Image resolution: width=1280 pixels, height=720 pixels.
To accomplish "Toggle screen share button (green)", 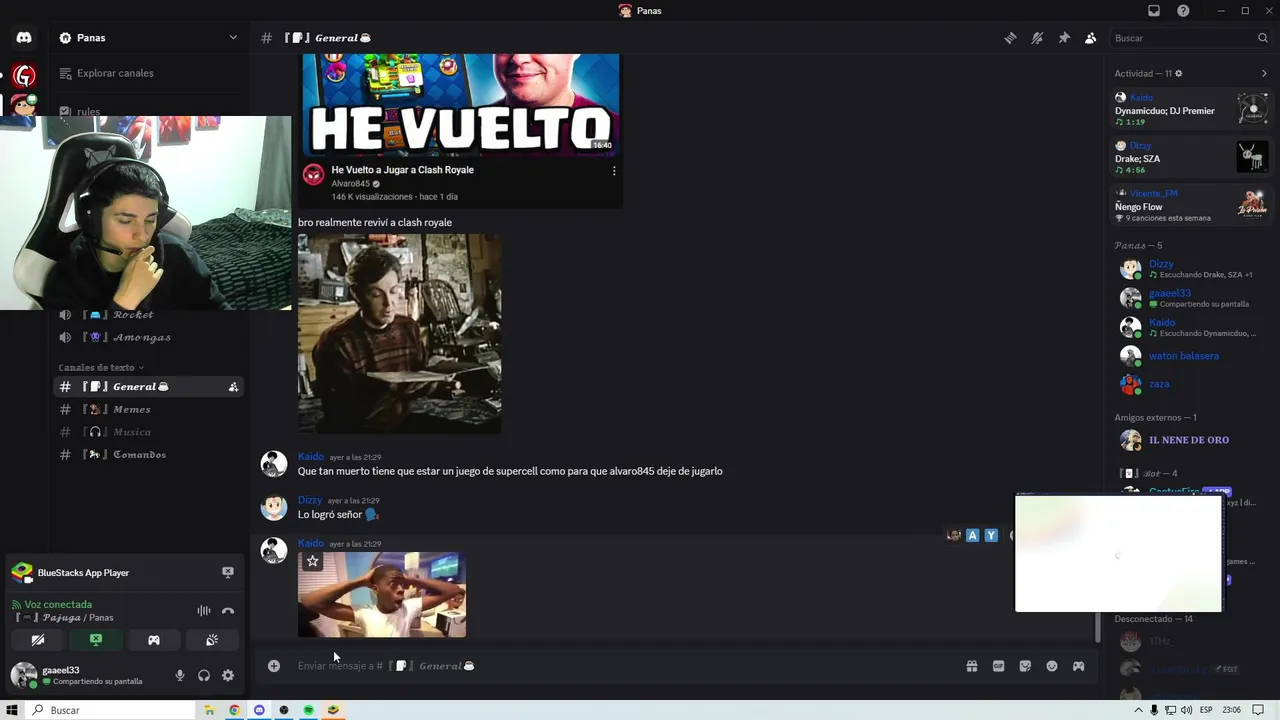I will [x=96, y=640].
